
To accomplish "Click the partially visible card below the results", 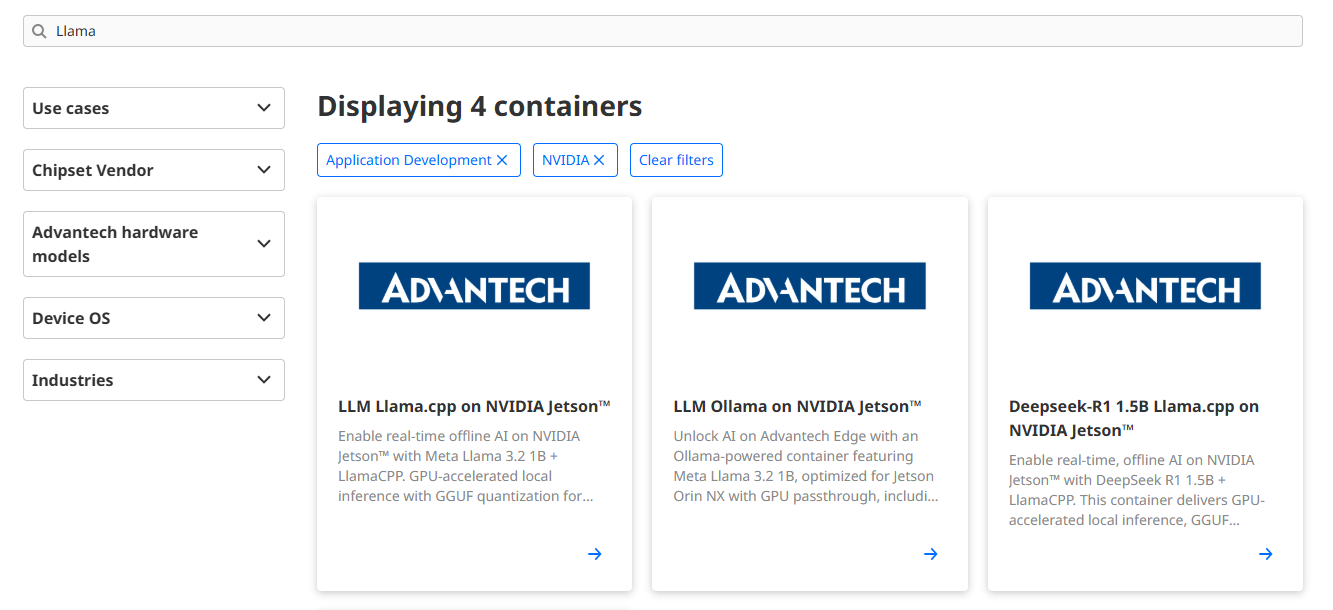I will [x=474, y=606].
